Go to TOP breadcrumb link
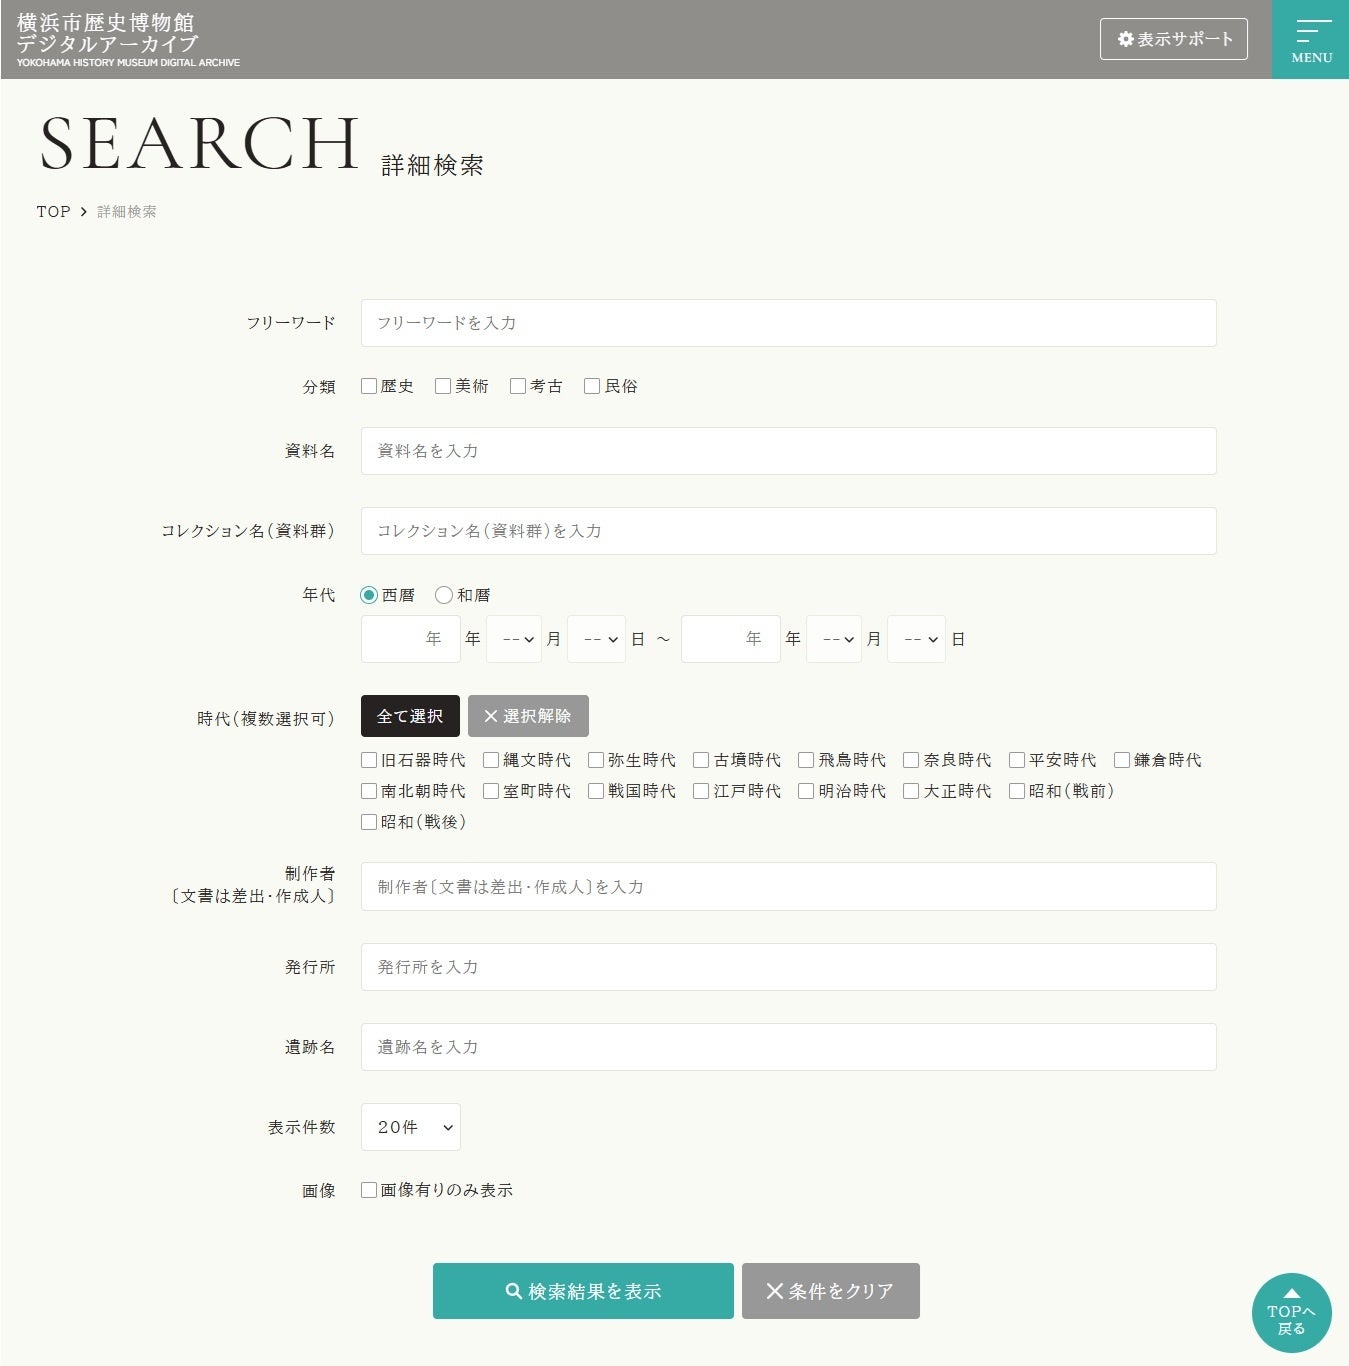The height and width of the screenshot is (1366, 1349). (53, 212)
